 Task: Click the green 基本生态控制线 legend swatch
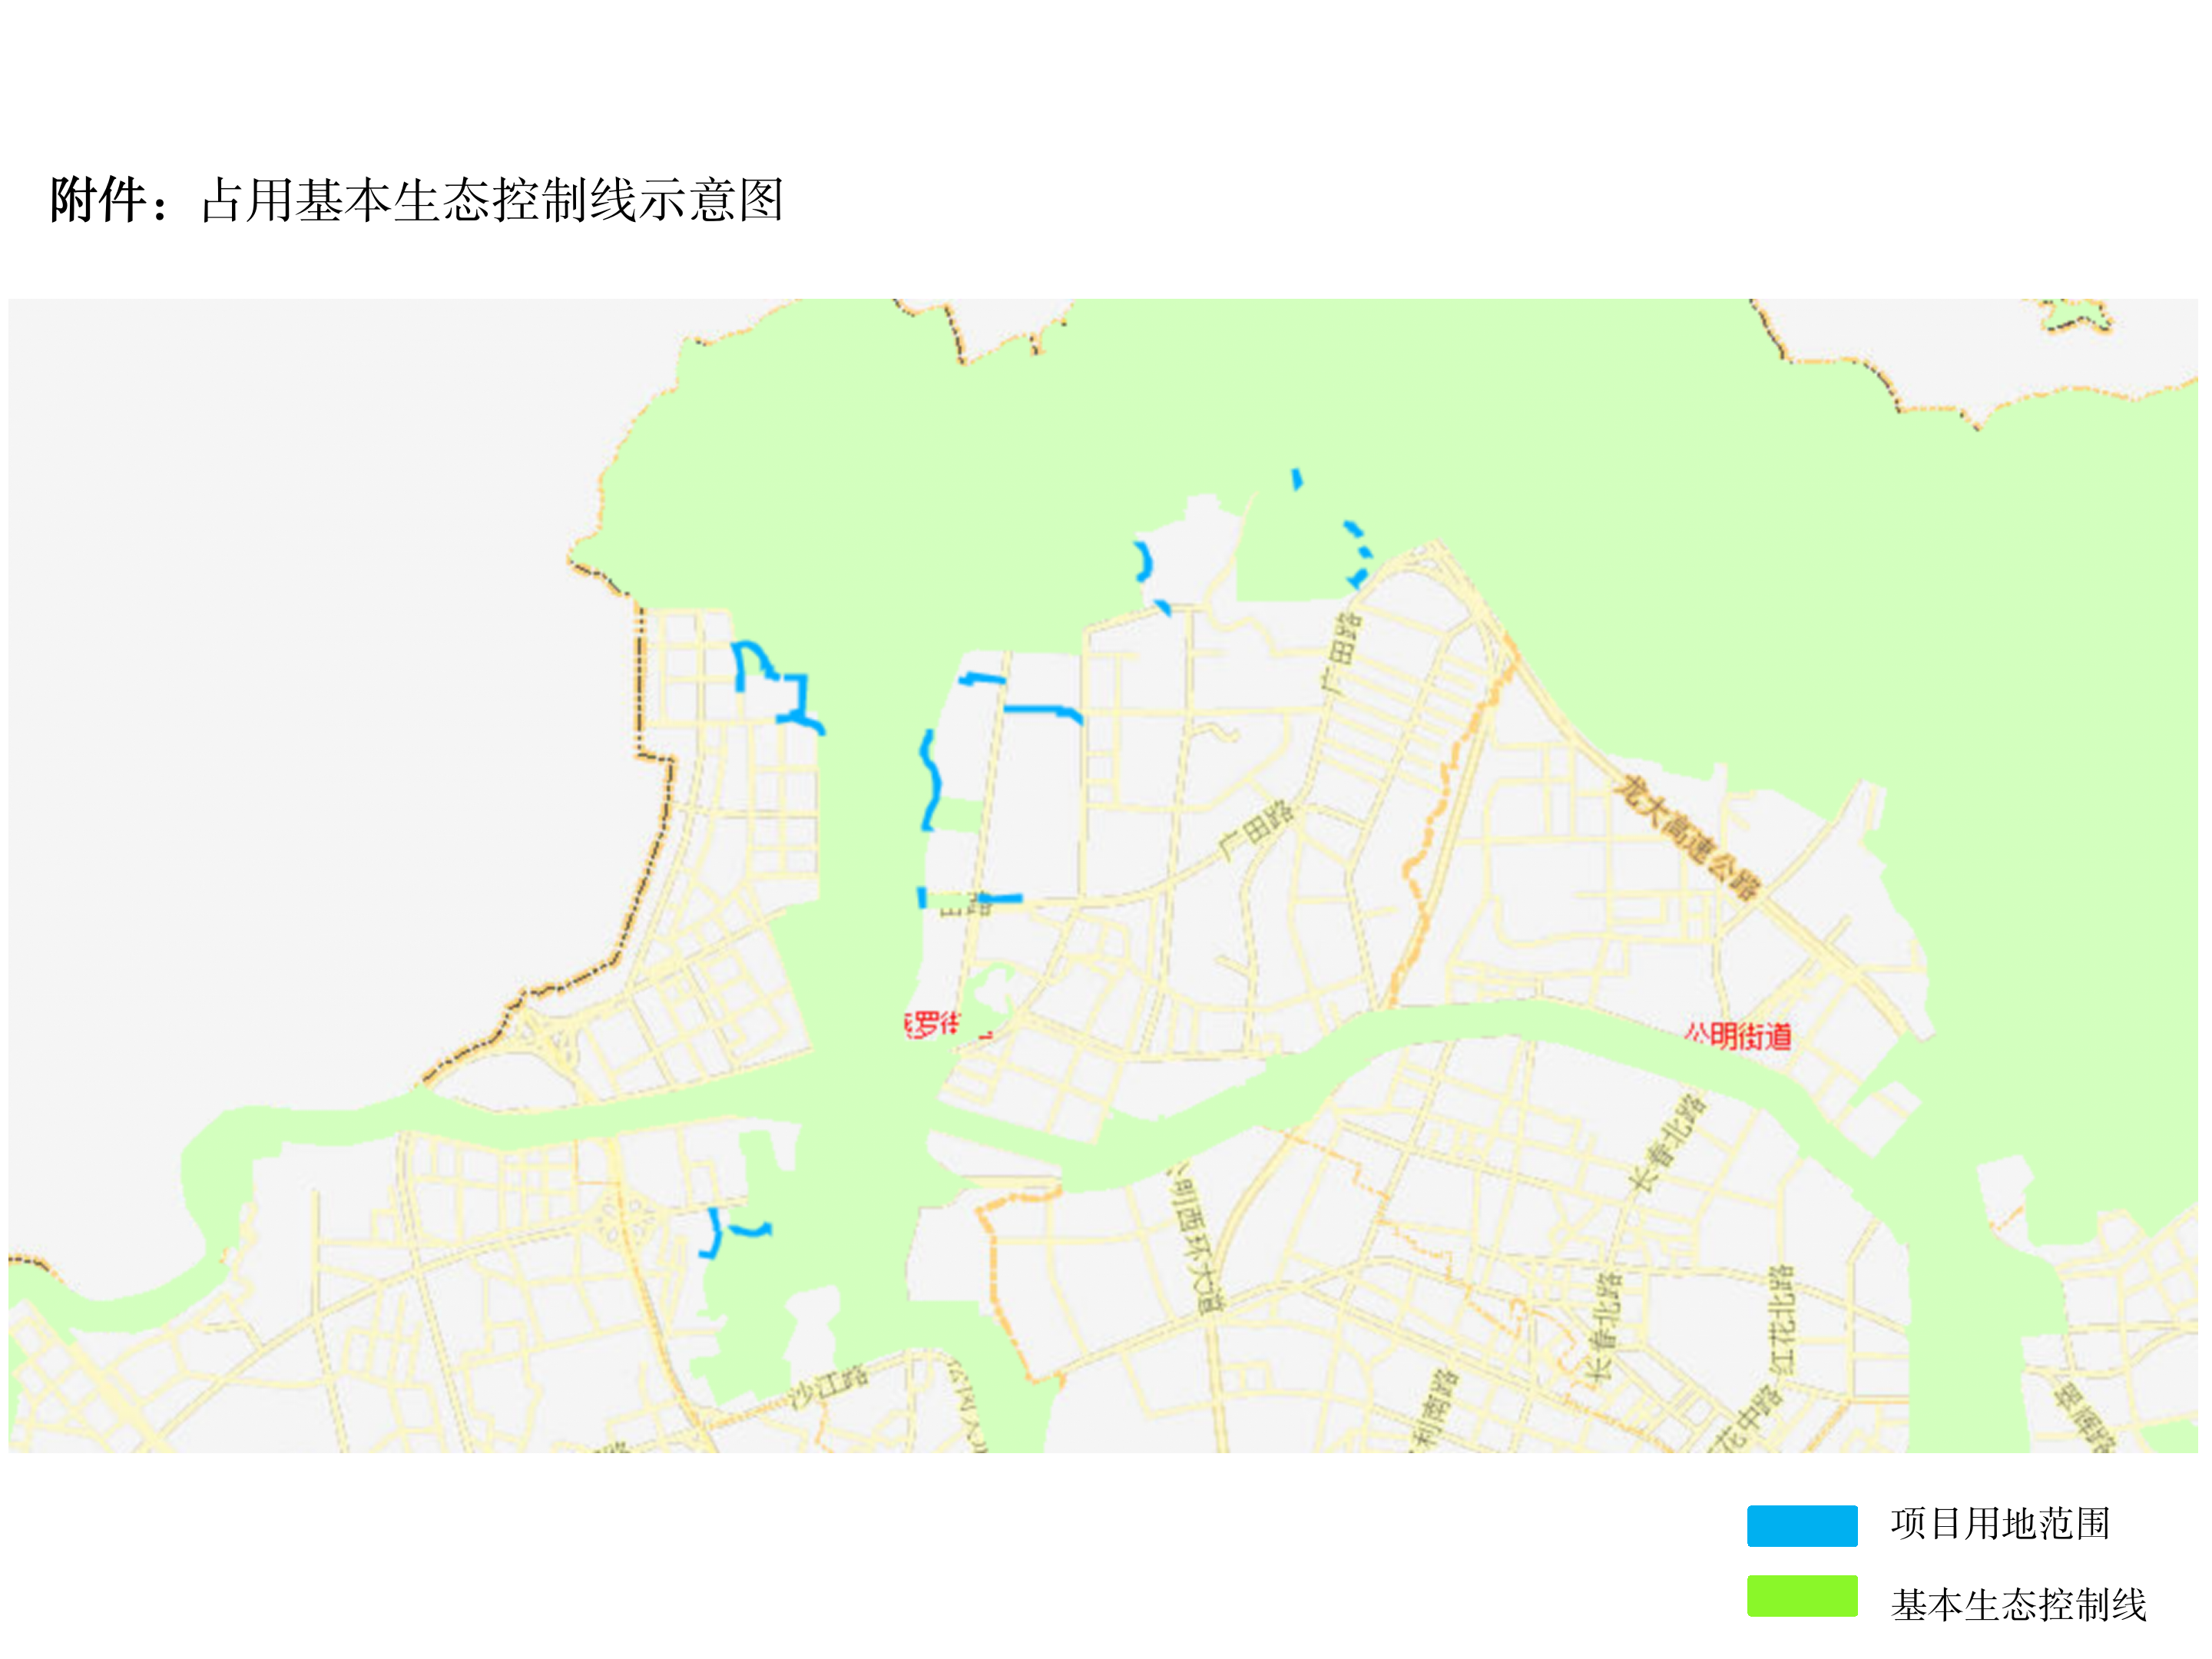[1801, 1596]
